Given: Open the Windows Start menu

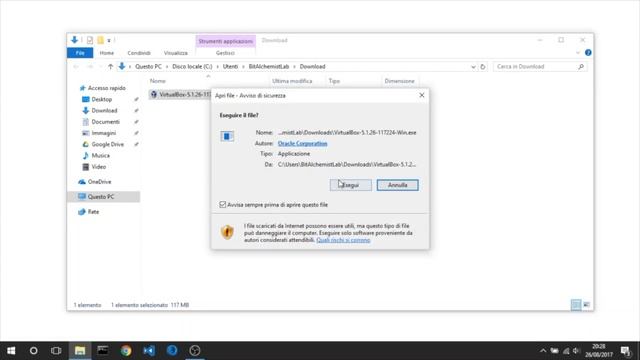Looking at the screenshot, I should 11,351.
